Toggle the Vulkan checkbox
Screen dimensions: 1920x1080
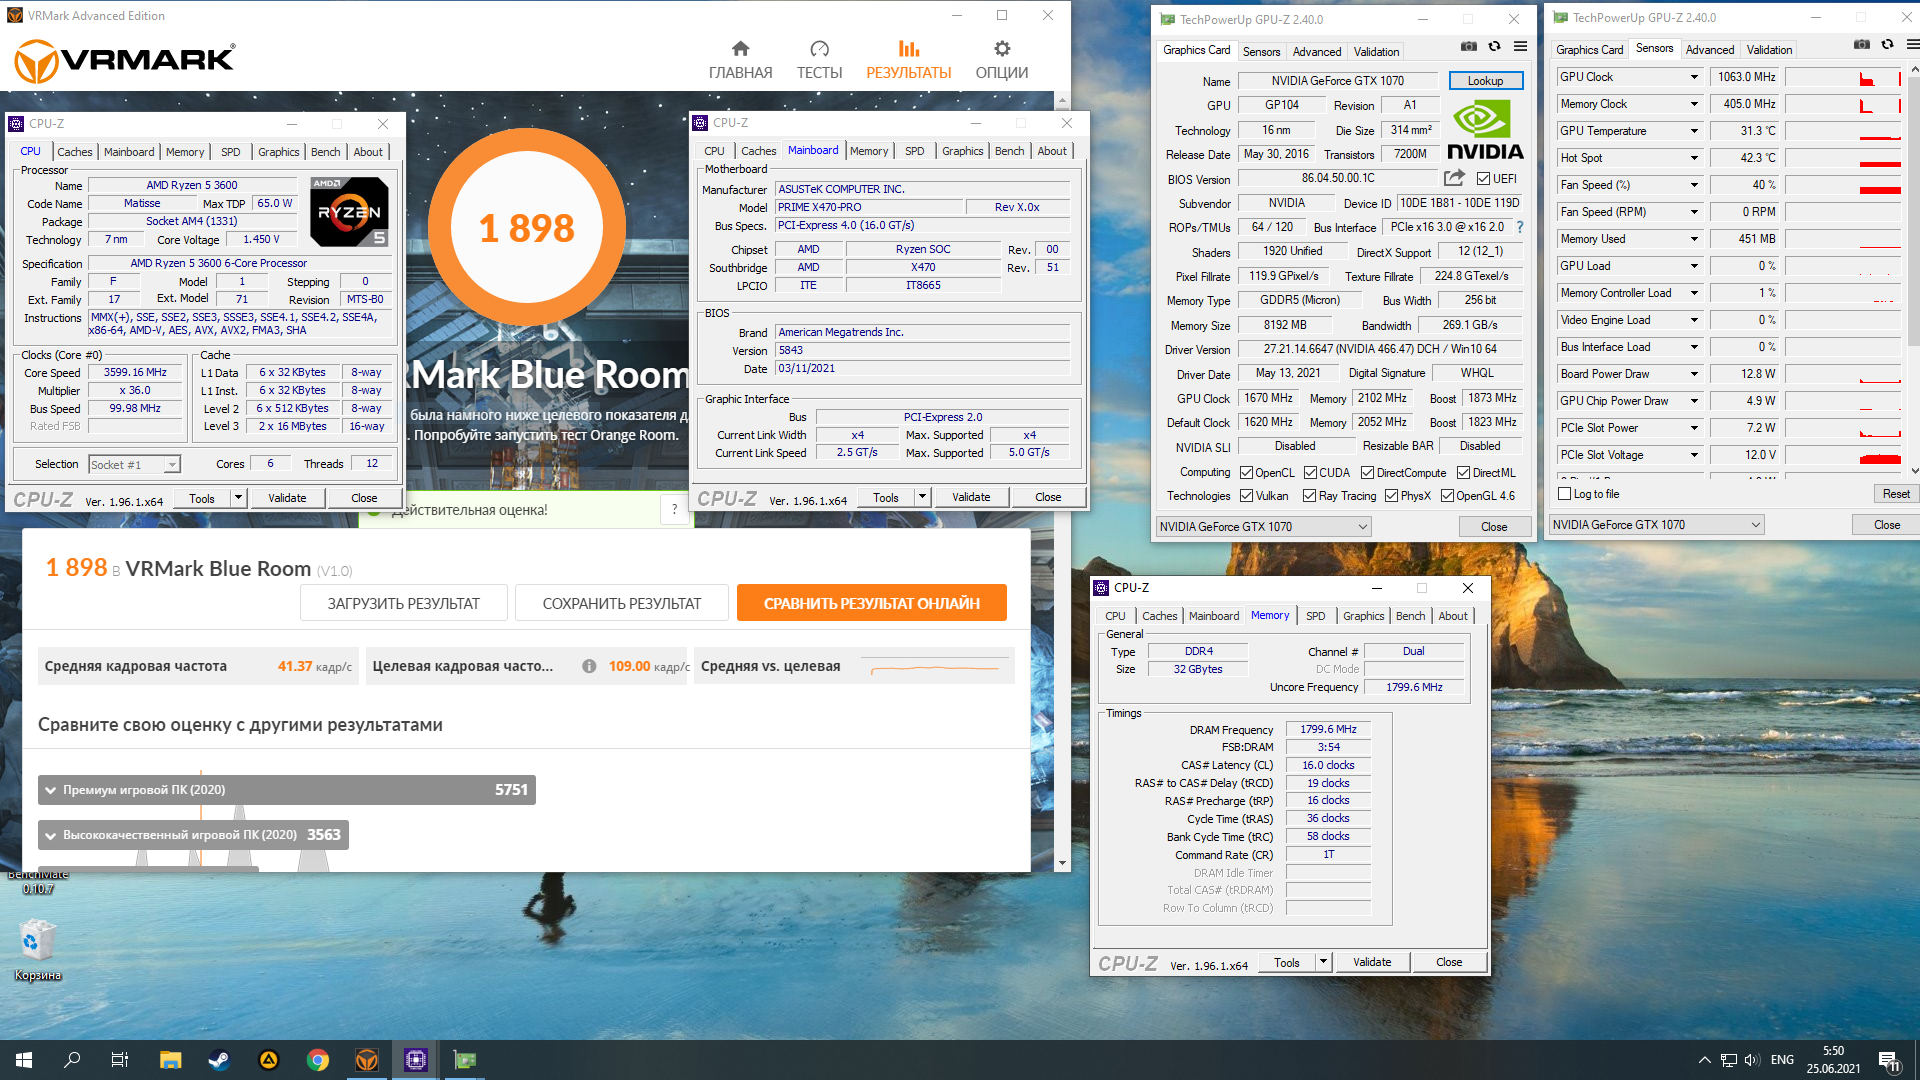pos(1246,496)
